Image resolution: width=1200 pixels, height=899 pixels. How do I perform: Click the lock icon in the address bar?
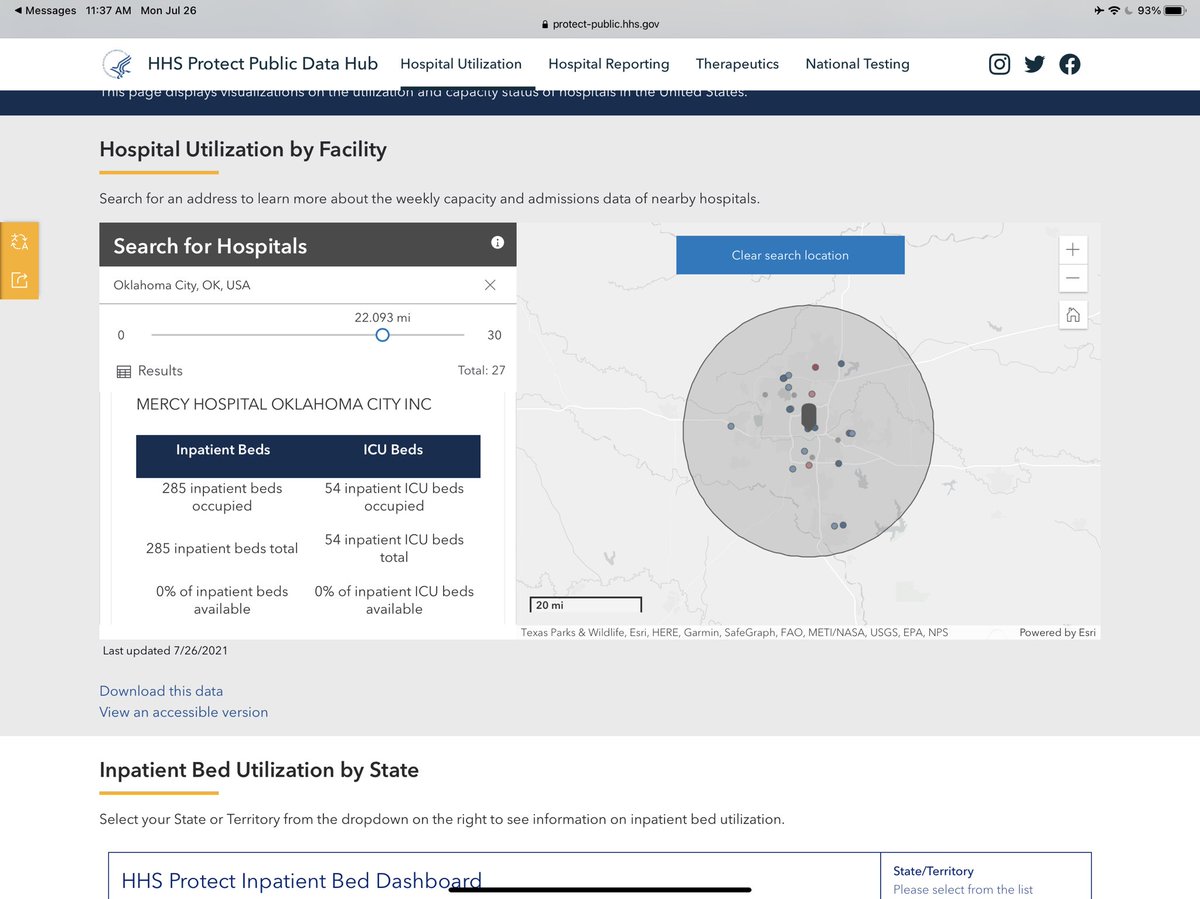(545, 24)
